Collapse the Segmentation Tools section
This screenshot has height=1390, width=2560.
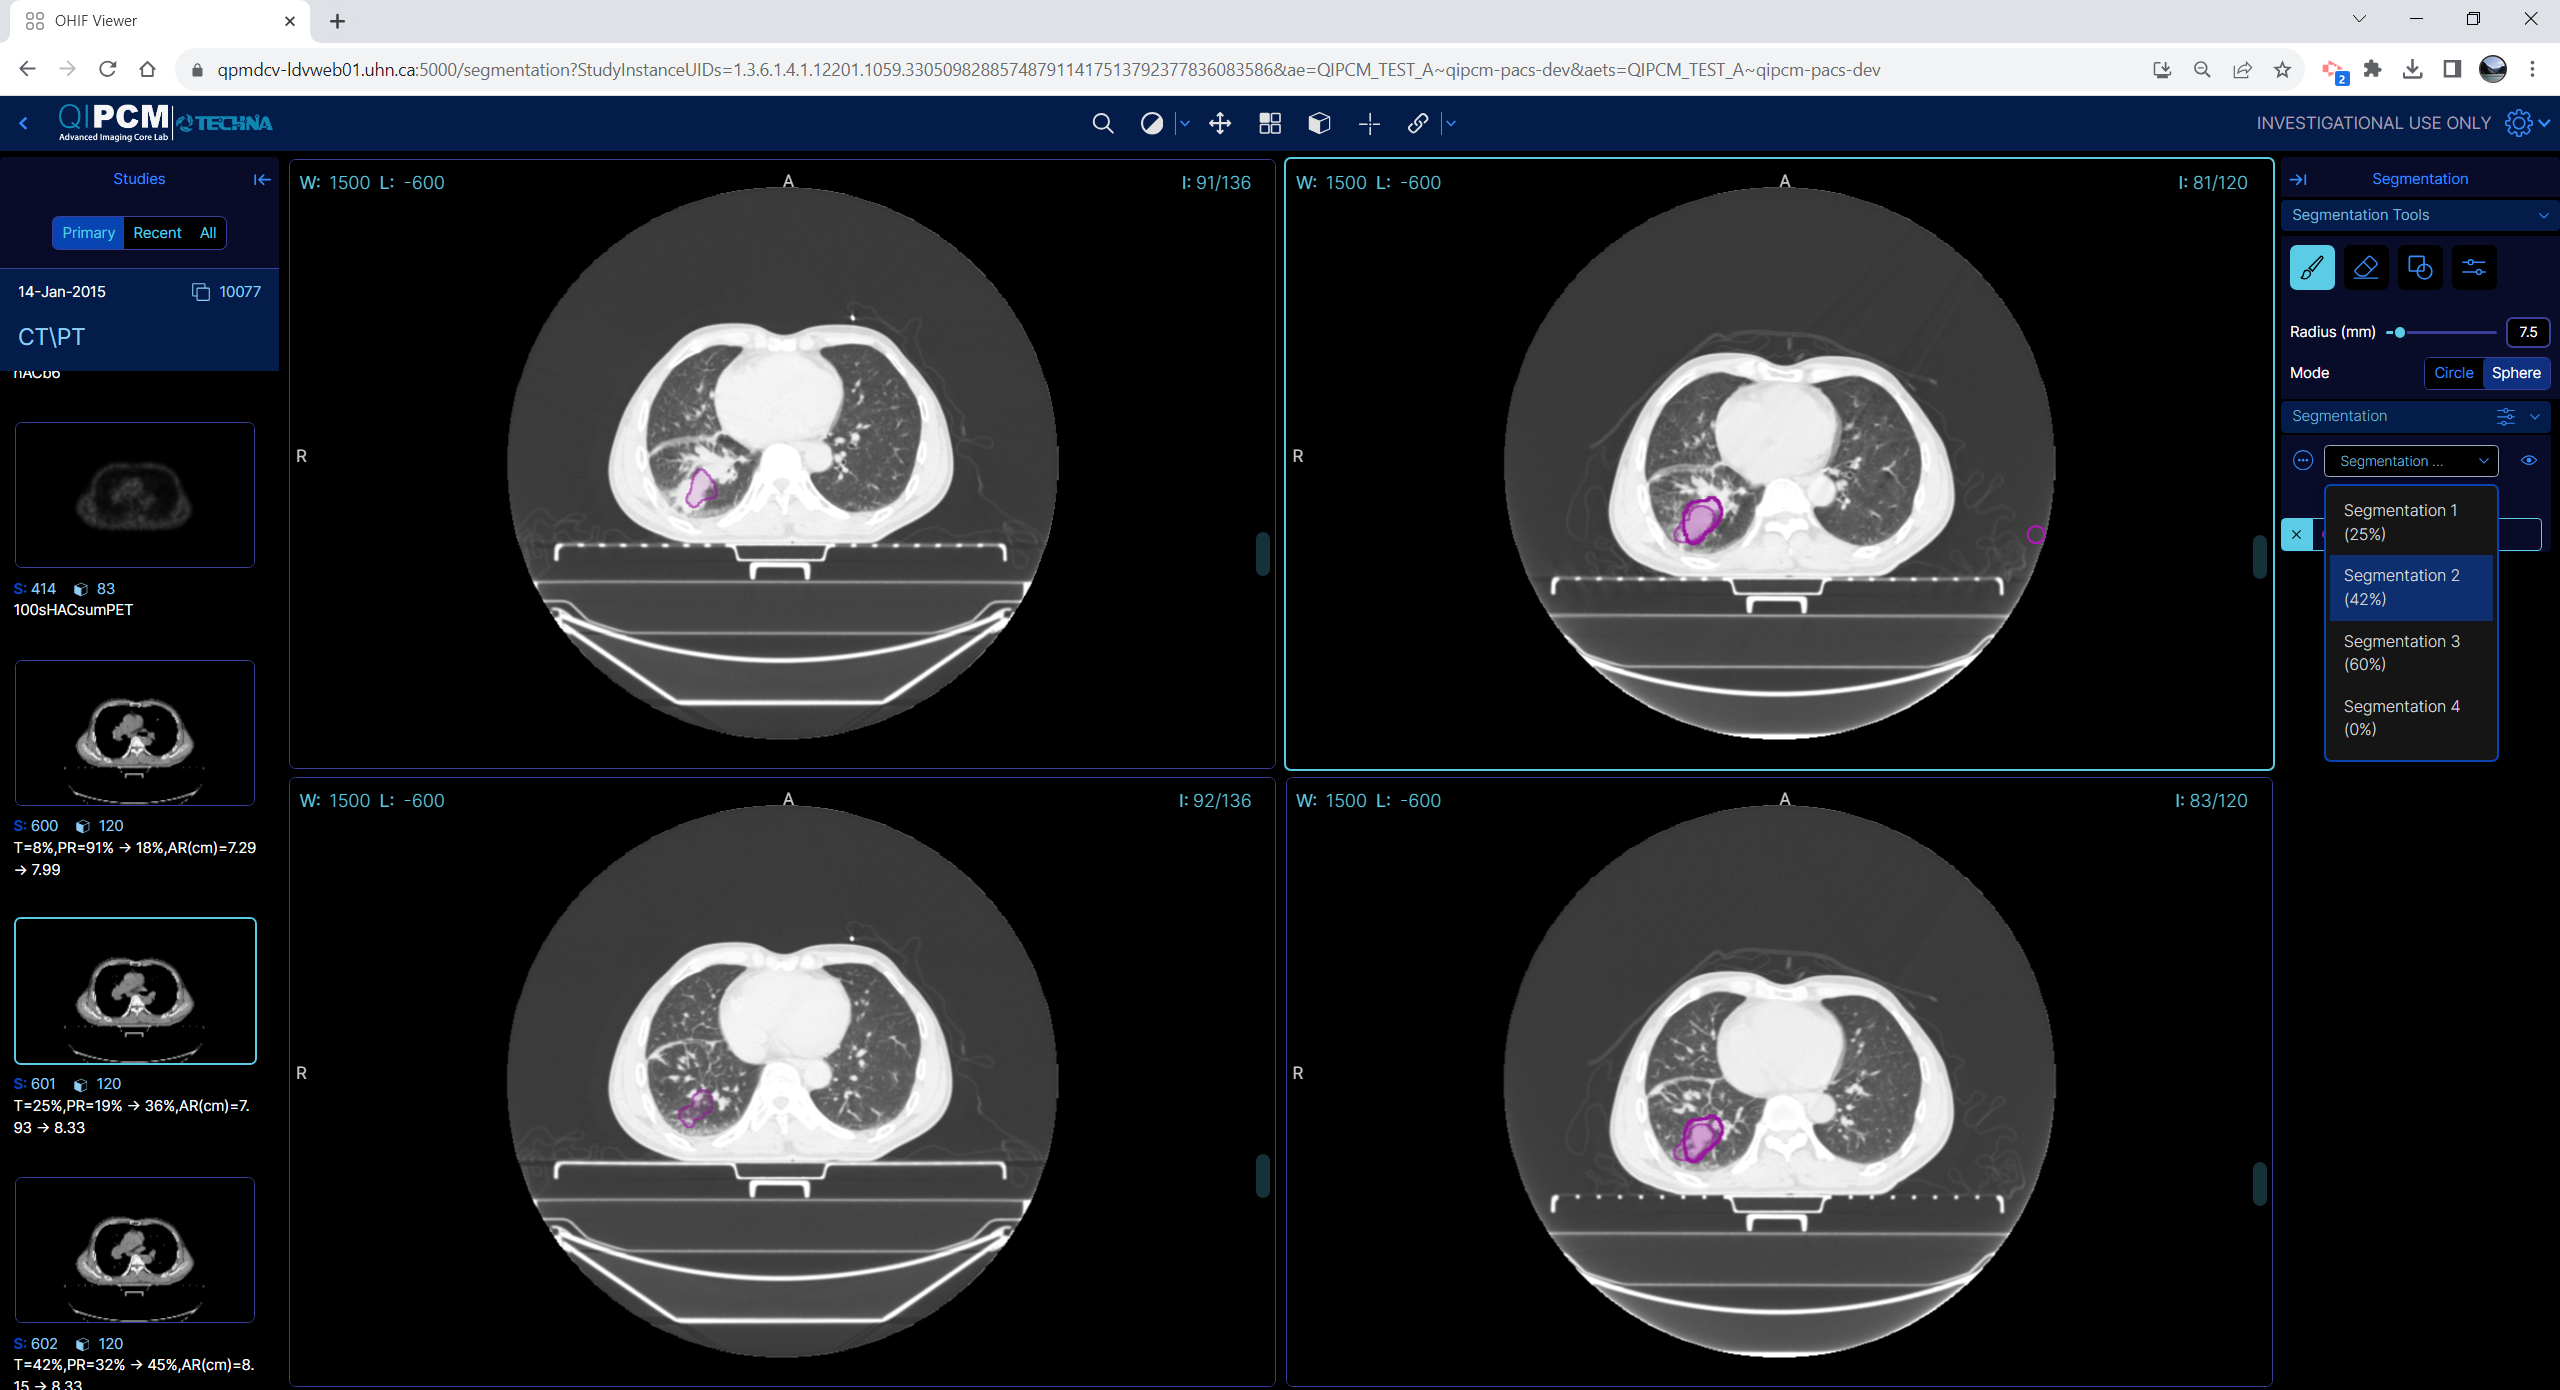tap(2543, 216)
